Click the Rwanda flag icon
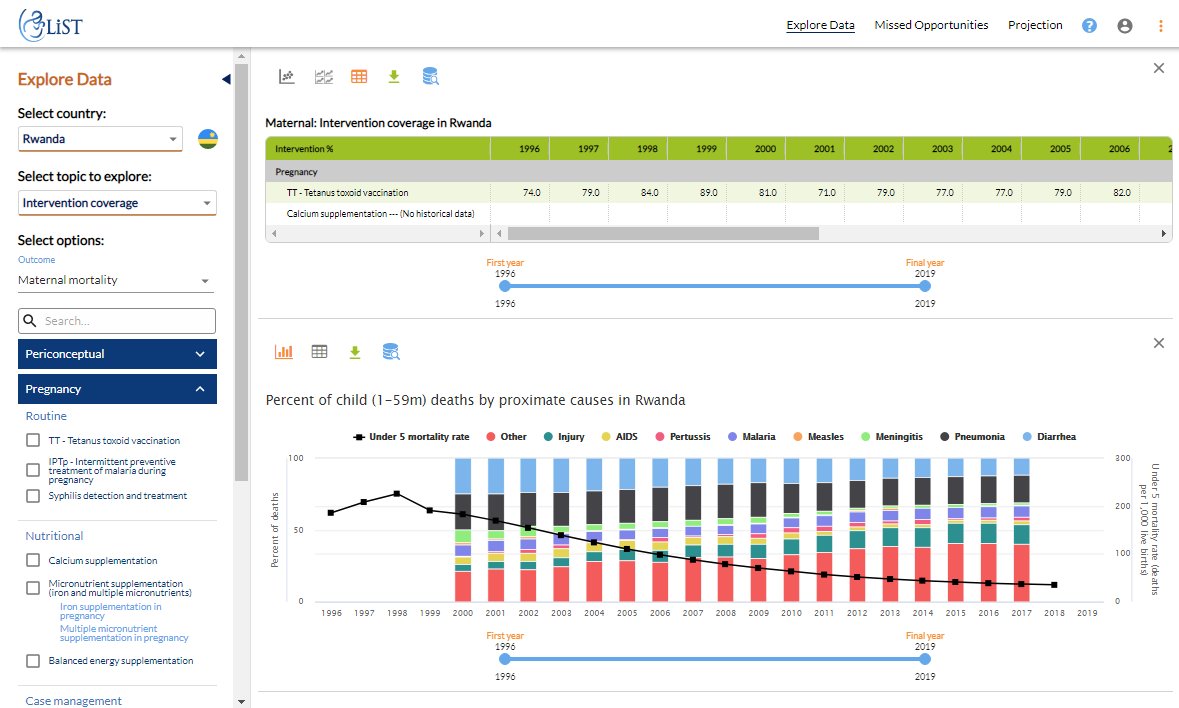This screenshot has height=708, width=1179. coord(208,139)
